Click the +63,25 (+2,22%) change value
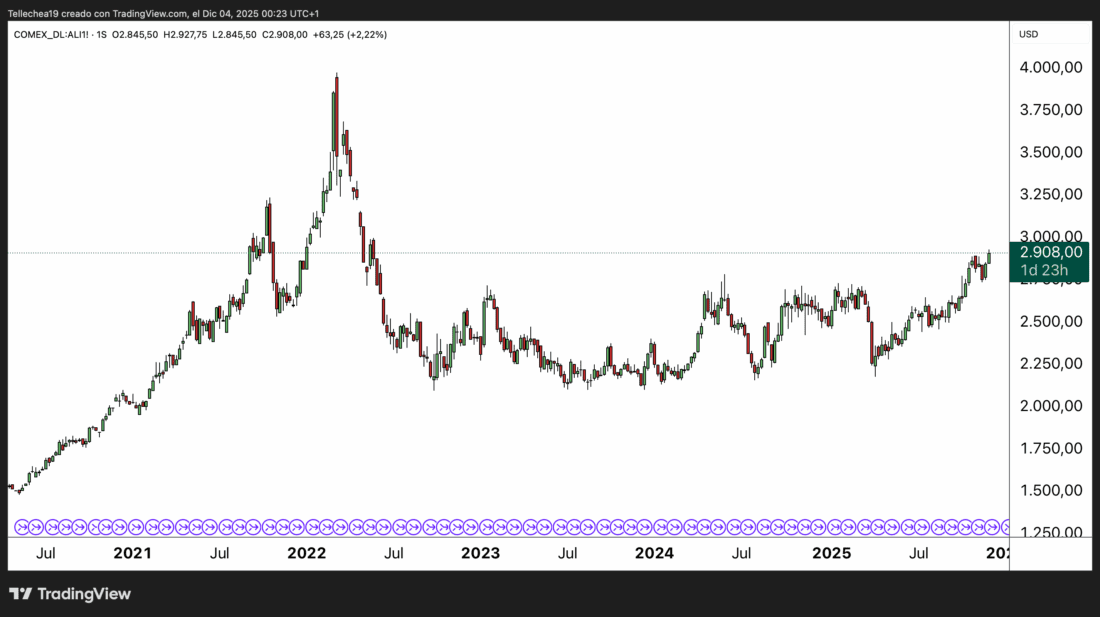1100x617 pixels. (x=351, y=34)
